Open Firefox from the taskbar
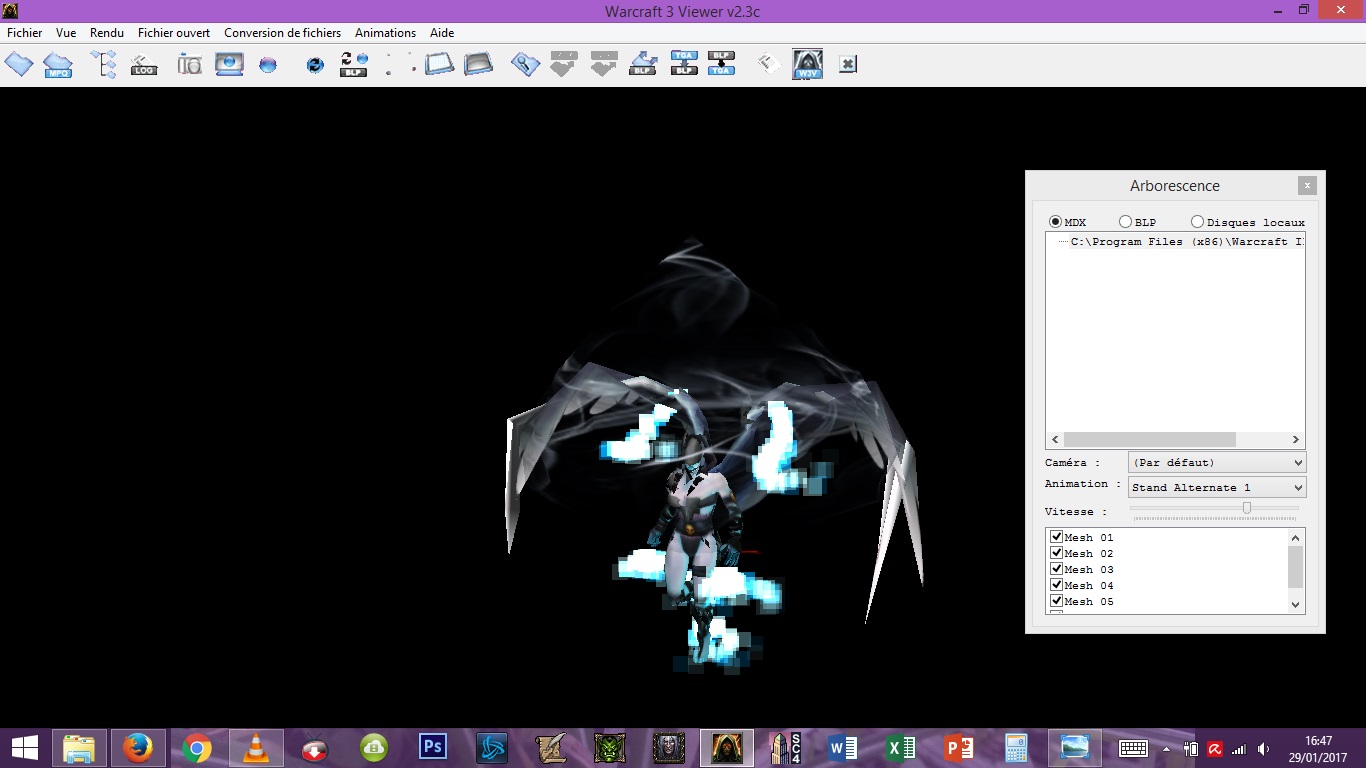This screenshot has height=768, width=1366. [138, 748]
